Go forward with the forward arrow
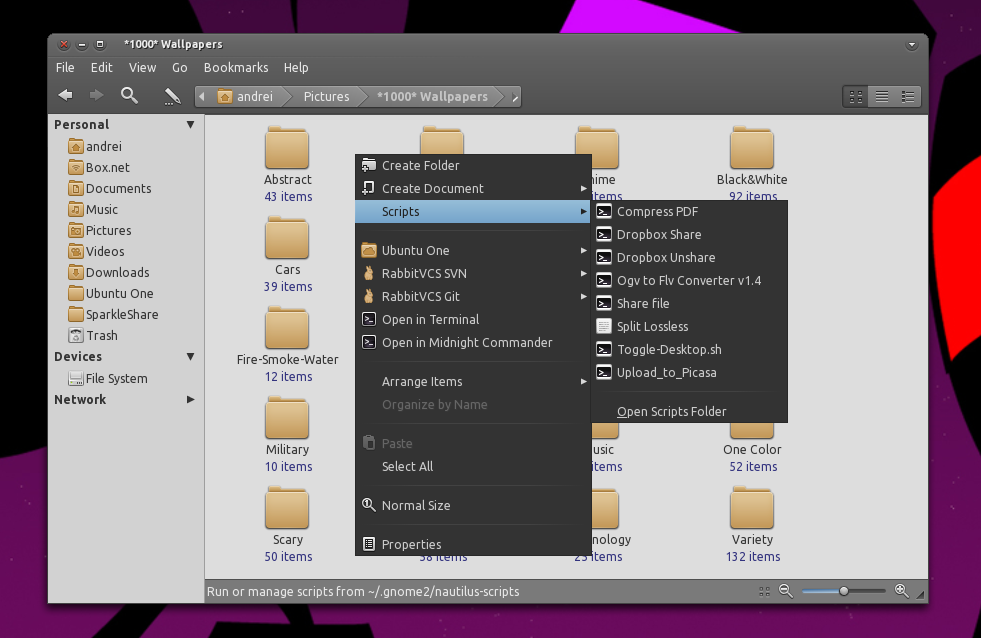 point(96,95)
